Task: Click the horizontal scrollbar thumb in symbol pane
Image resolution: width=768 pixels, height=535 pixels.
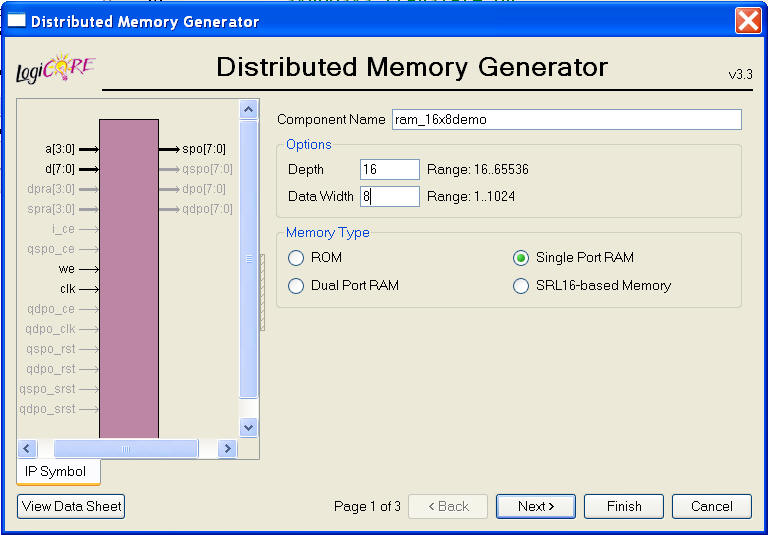Action: [x=126, y=448]
